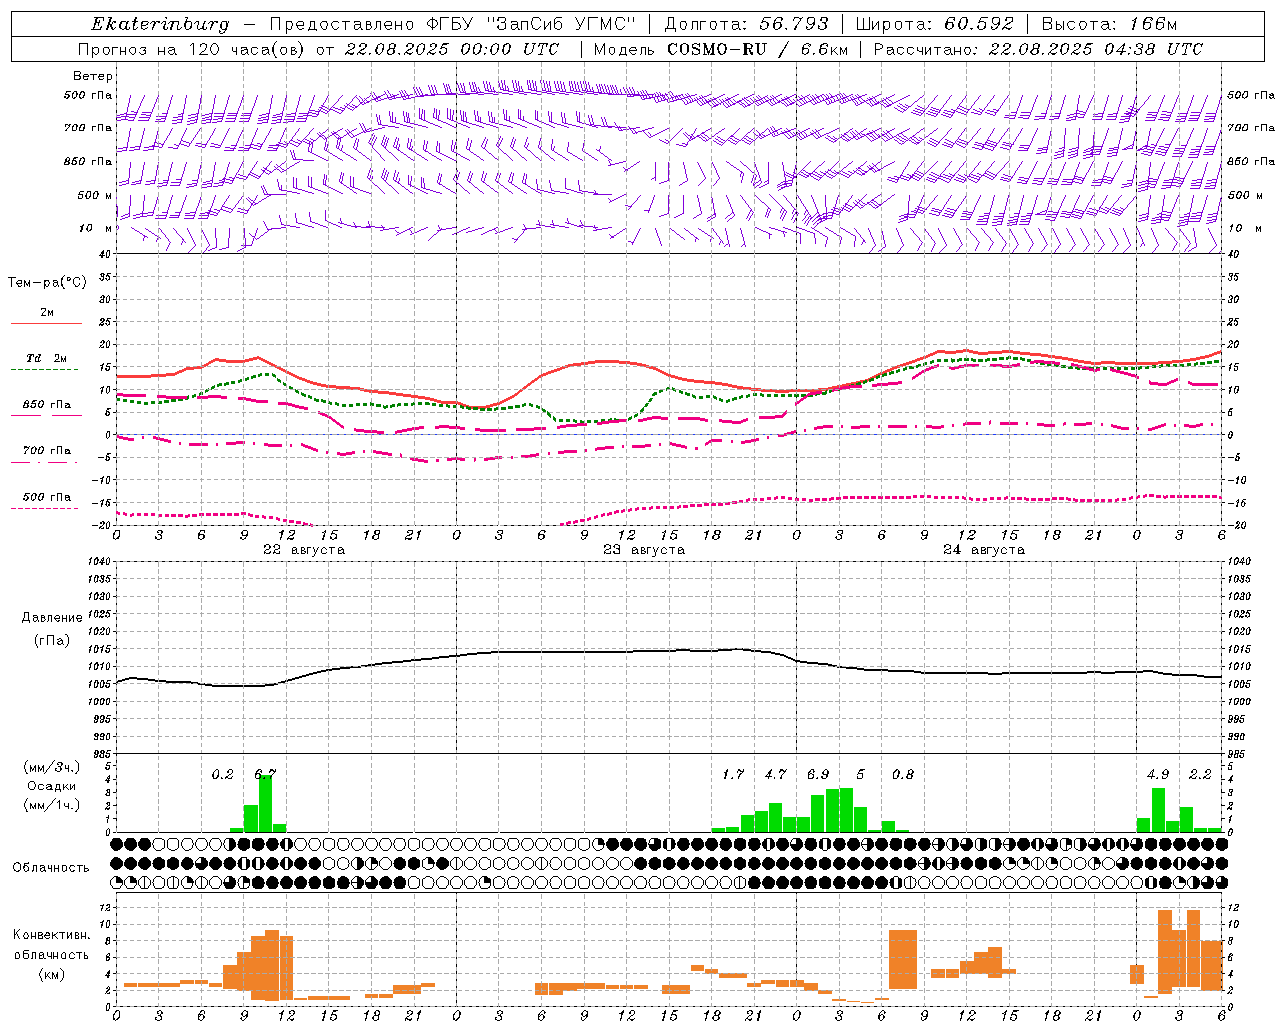
Task: Click the (мм/1ч.) precipitation unit label
Action: (51, 805)
